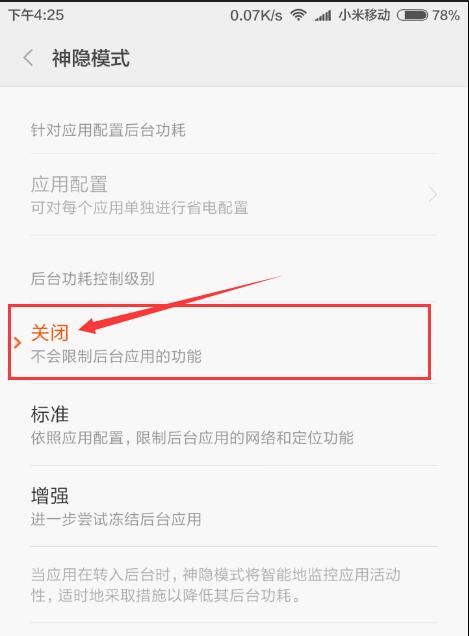Viewport: 469px width, 636px height.
Task: Tap the 下午4:25 clock in status bar
Action: point(36,15)
